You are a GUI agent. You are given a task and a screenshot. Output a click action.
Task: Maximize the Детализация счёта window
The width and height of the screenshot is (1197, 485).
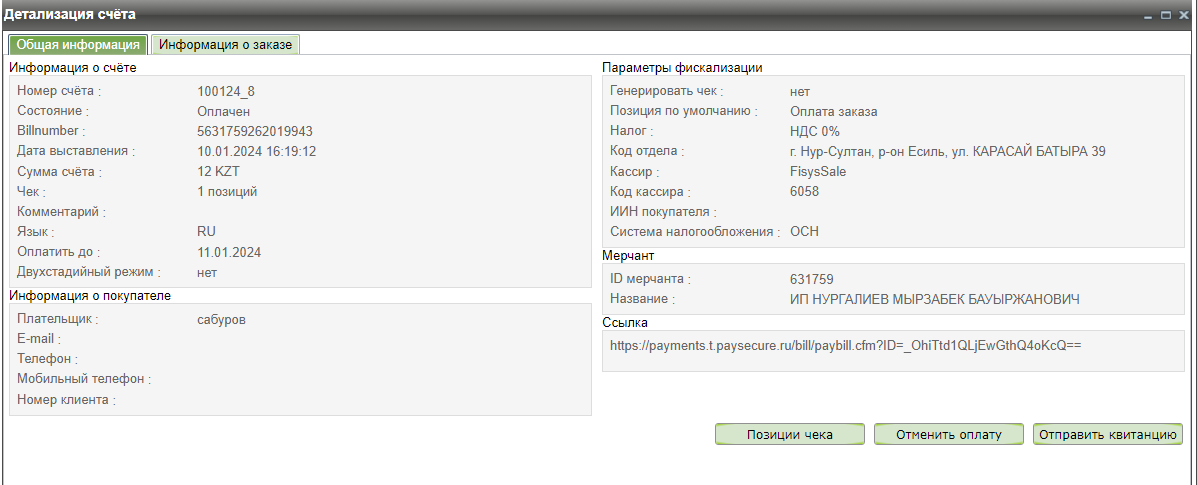click(1167, 15)
